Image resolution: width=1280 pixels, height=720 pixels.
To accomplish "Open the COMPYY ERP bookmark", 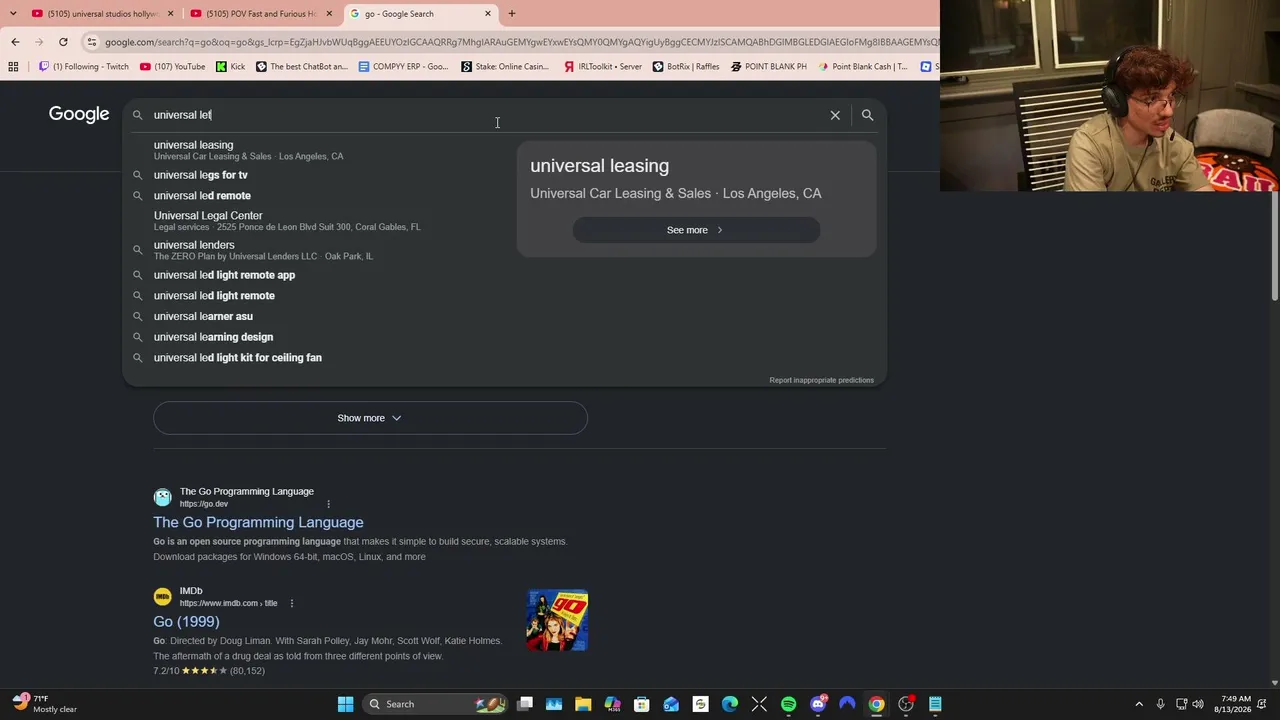I will coord(404,67).
